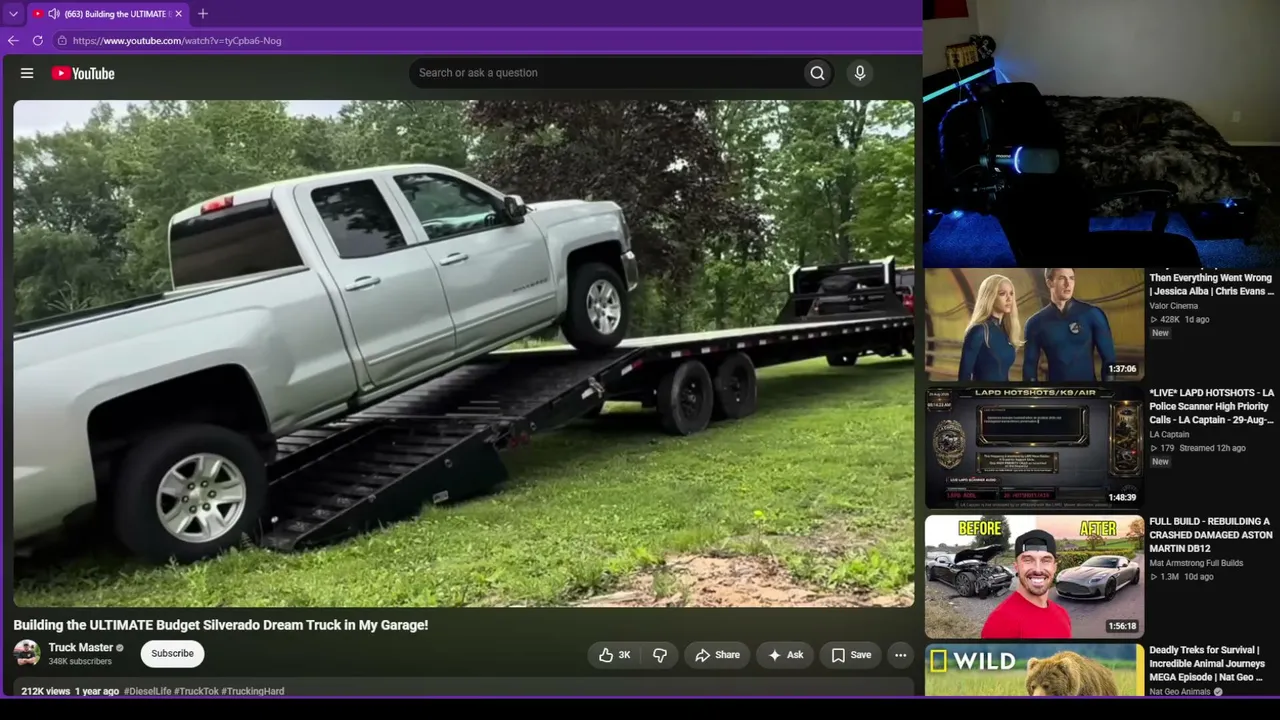Open the YouTube guide hamburger menu
The height and width of the screenshot is (720, 1280).
point(27,73)
